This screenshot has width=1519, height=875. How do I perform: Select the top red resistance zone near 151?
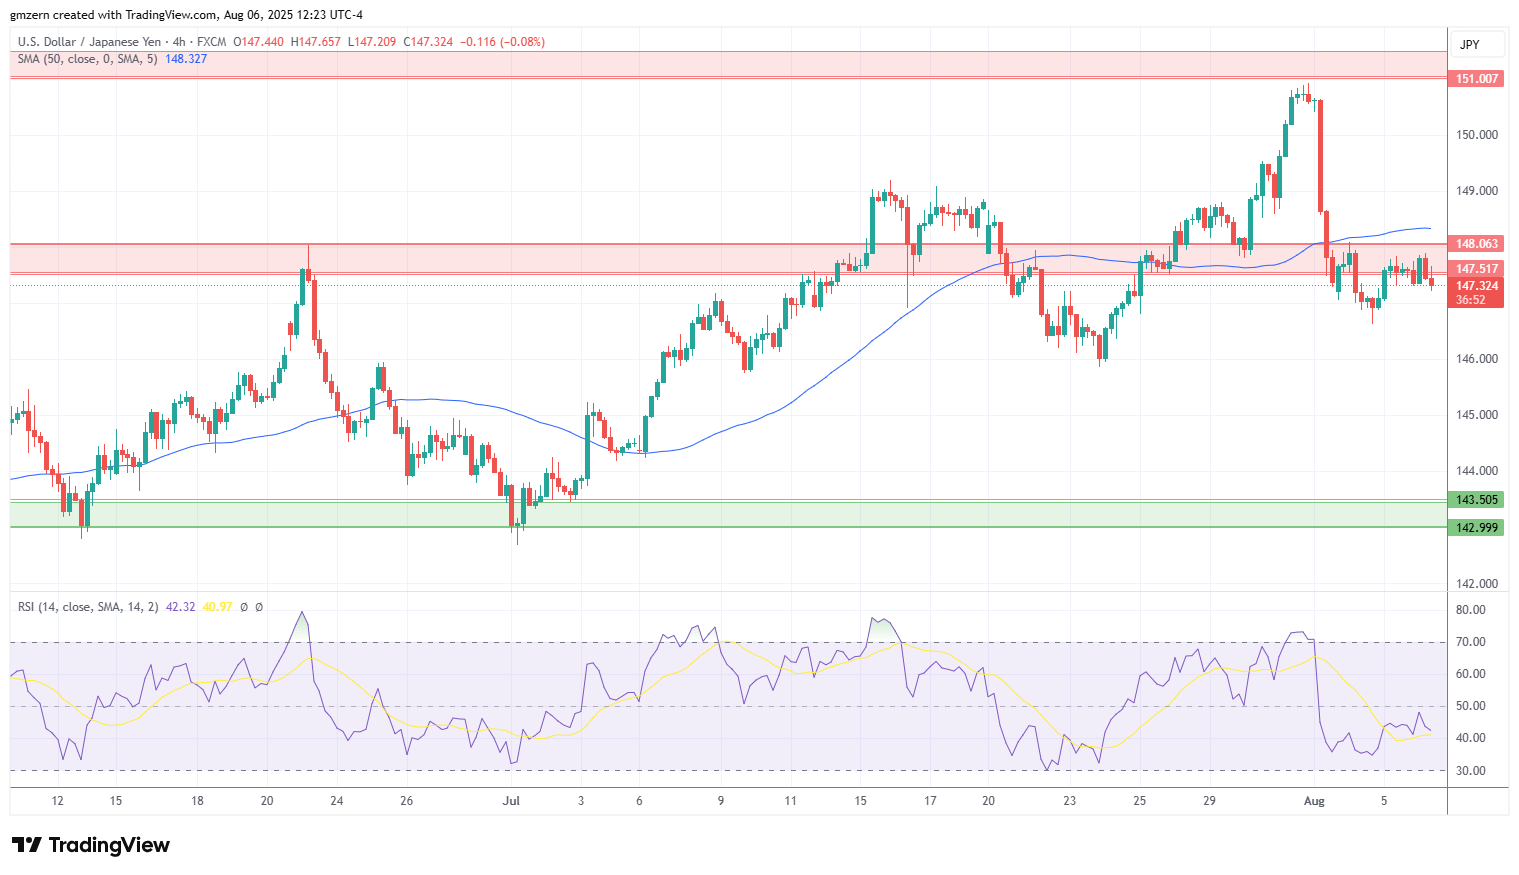[728, 65]
